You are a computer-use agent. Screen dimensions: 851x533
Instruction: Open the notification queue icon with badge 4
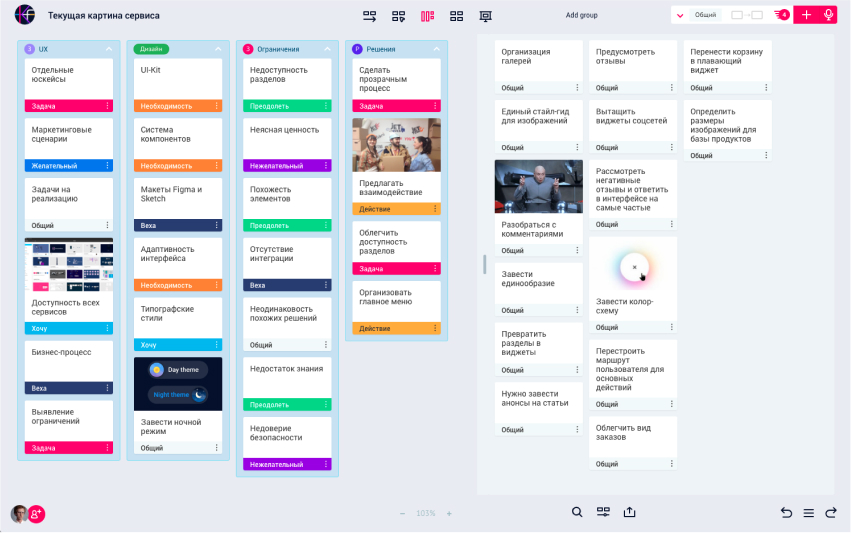tap(782, 15)
